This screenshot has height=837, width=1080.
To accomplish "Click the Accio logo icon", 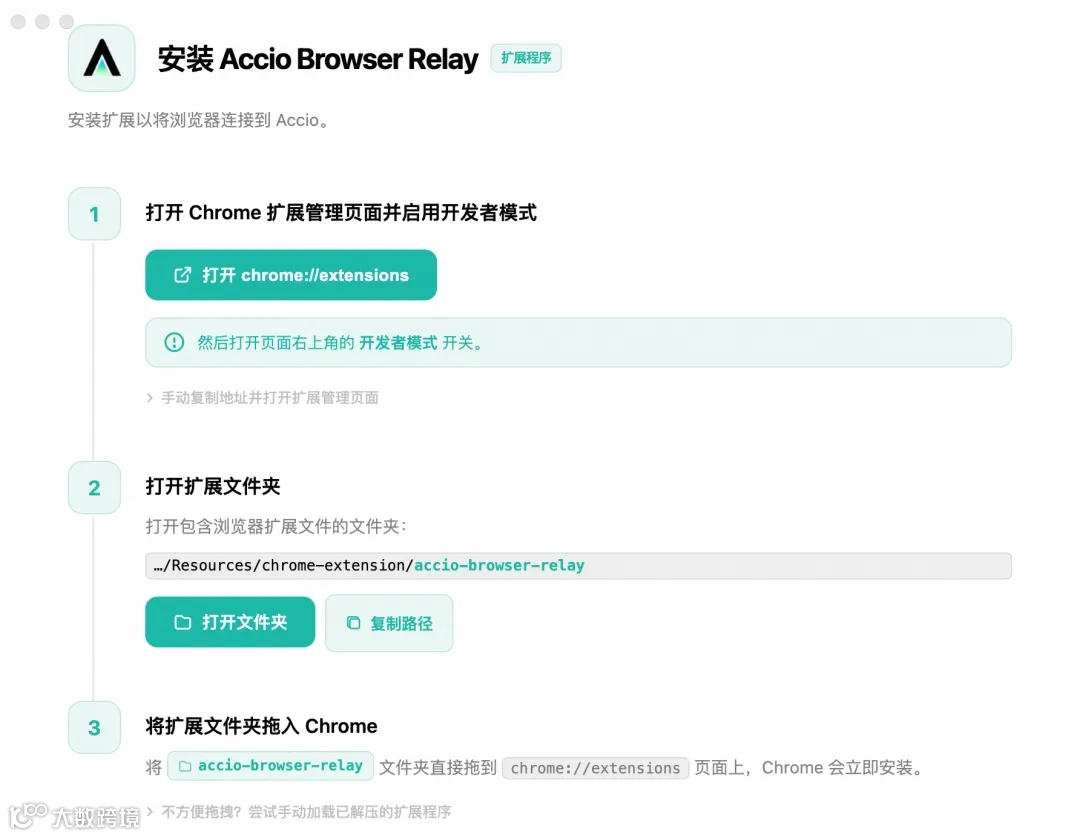I will click(x=101, y=58).
